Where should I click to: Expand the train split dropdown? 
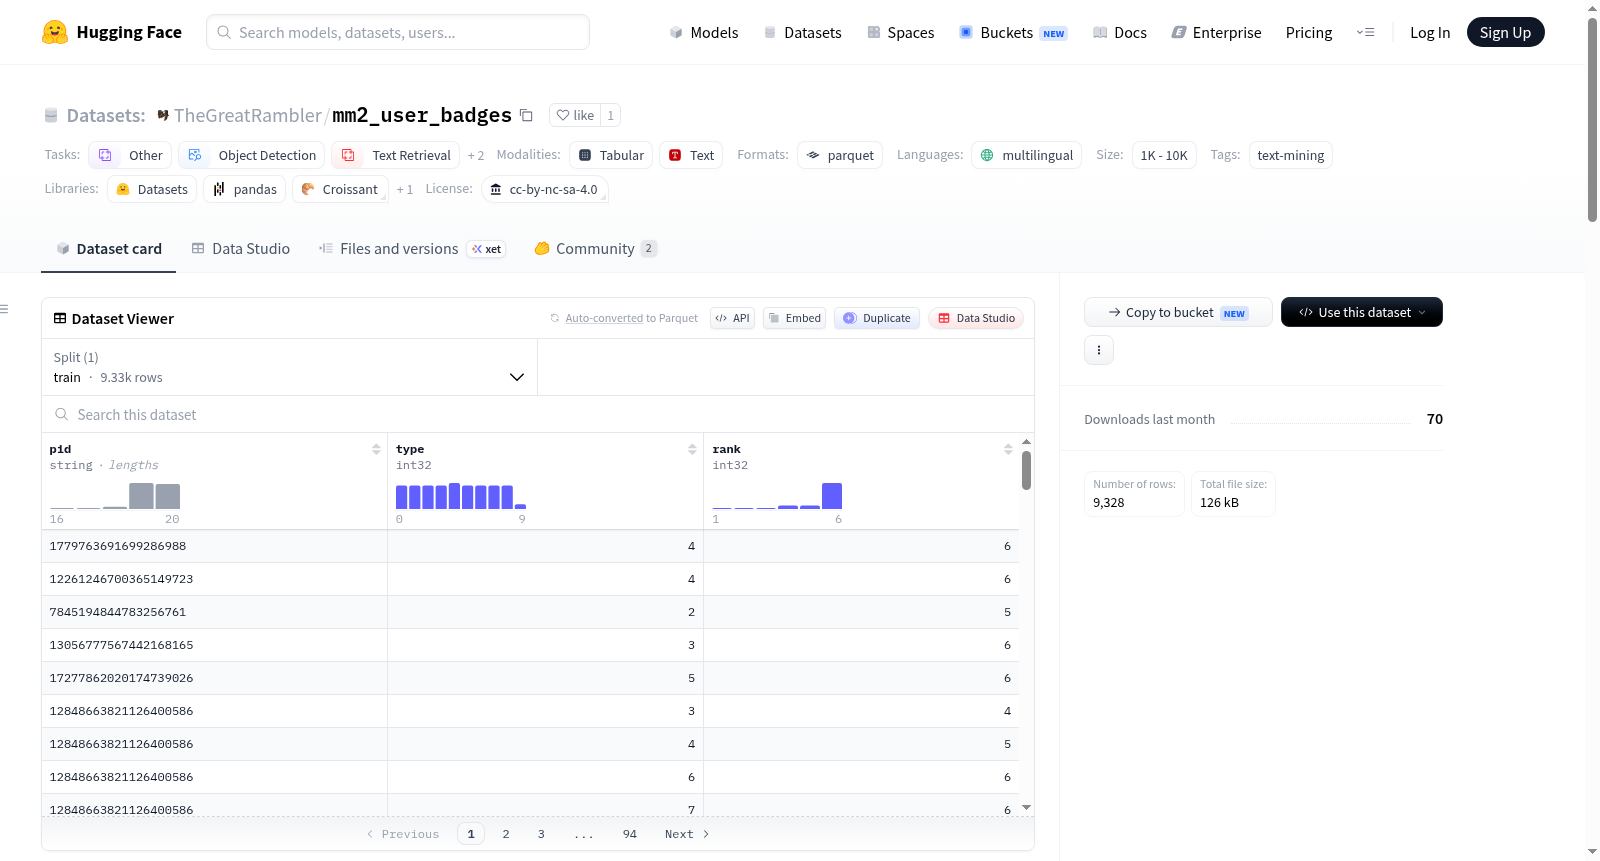click(x=289, y=367)
